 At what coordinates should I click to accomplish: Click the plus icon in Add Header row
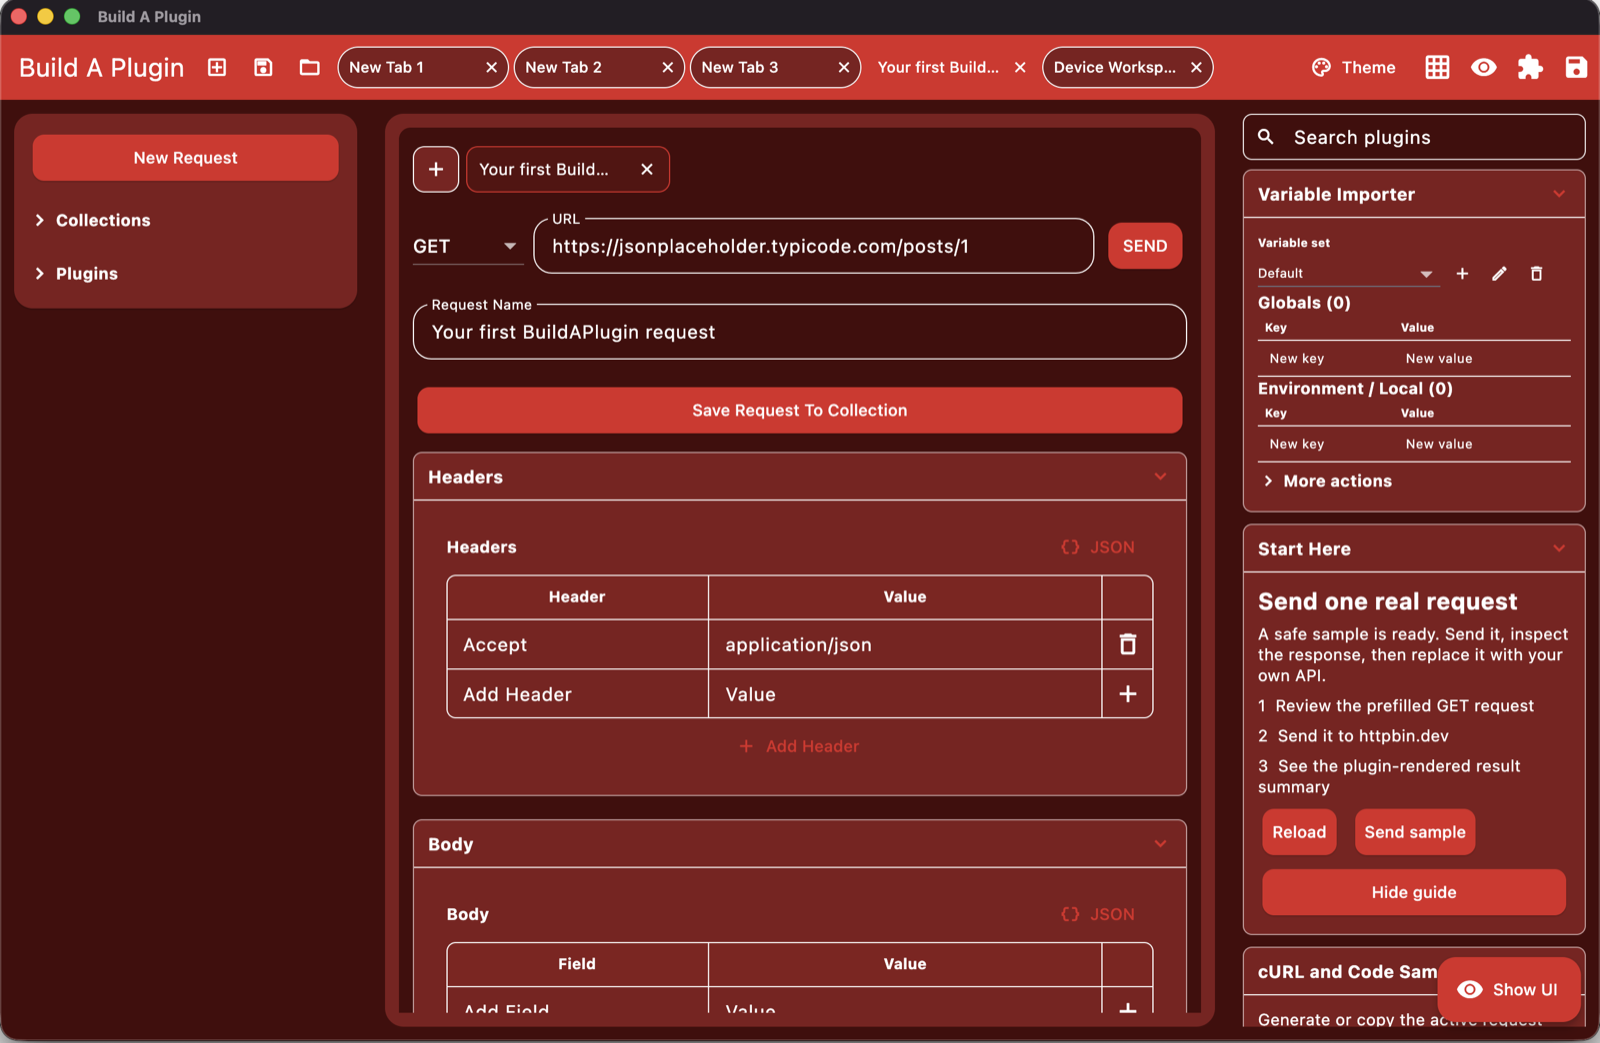1127,694
